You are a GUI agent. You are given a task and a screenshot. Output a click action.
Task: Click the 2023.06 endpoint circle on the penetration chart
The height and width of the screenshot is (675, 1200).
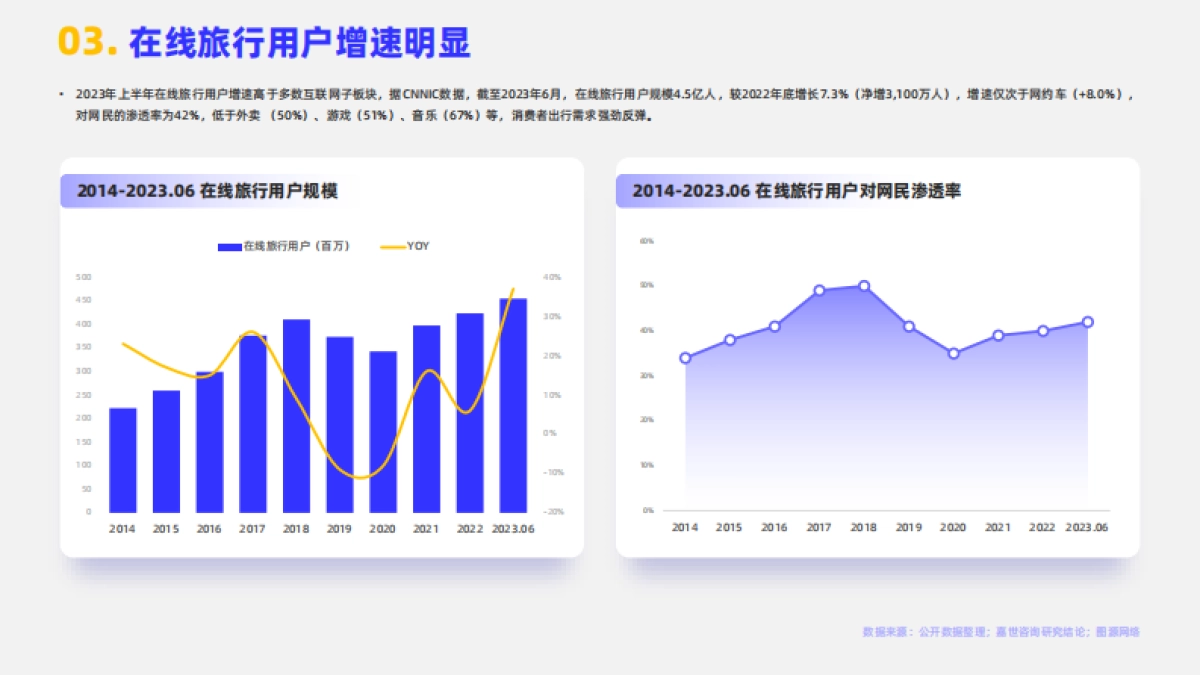tap(1088, 322)
